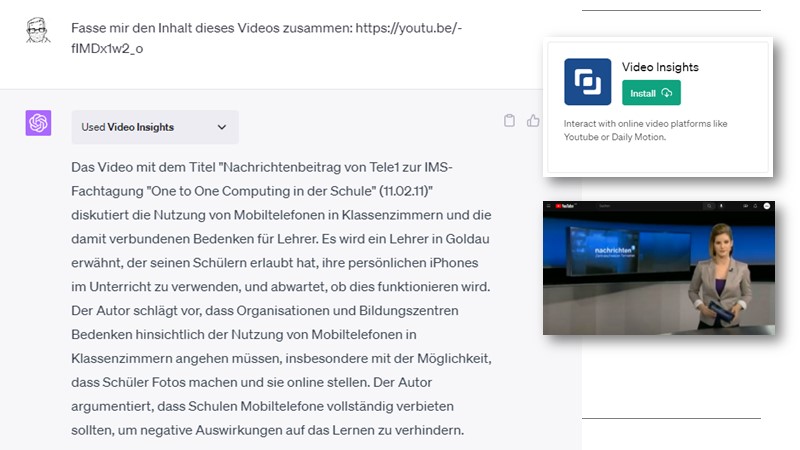
Task: Install the Video Insights plugin
Action: 651,93
